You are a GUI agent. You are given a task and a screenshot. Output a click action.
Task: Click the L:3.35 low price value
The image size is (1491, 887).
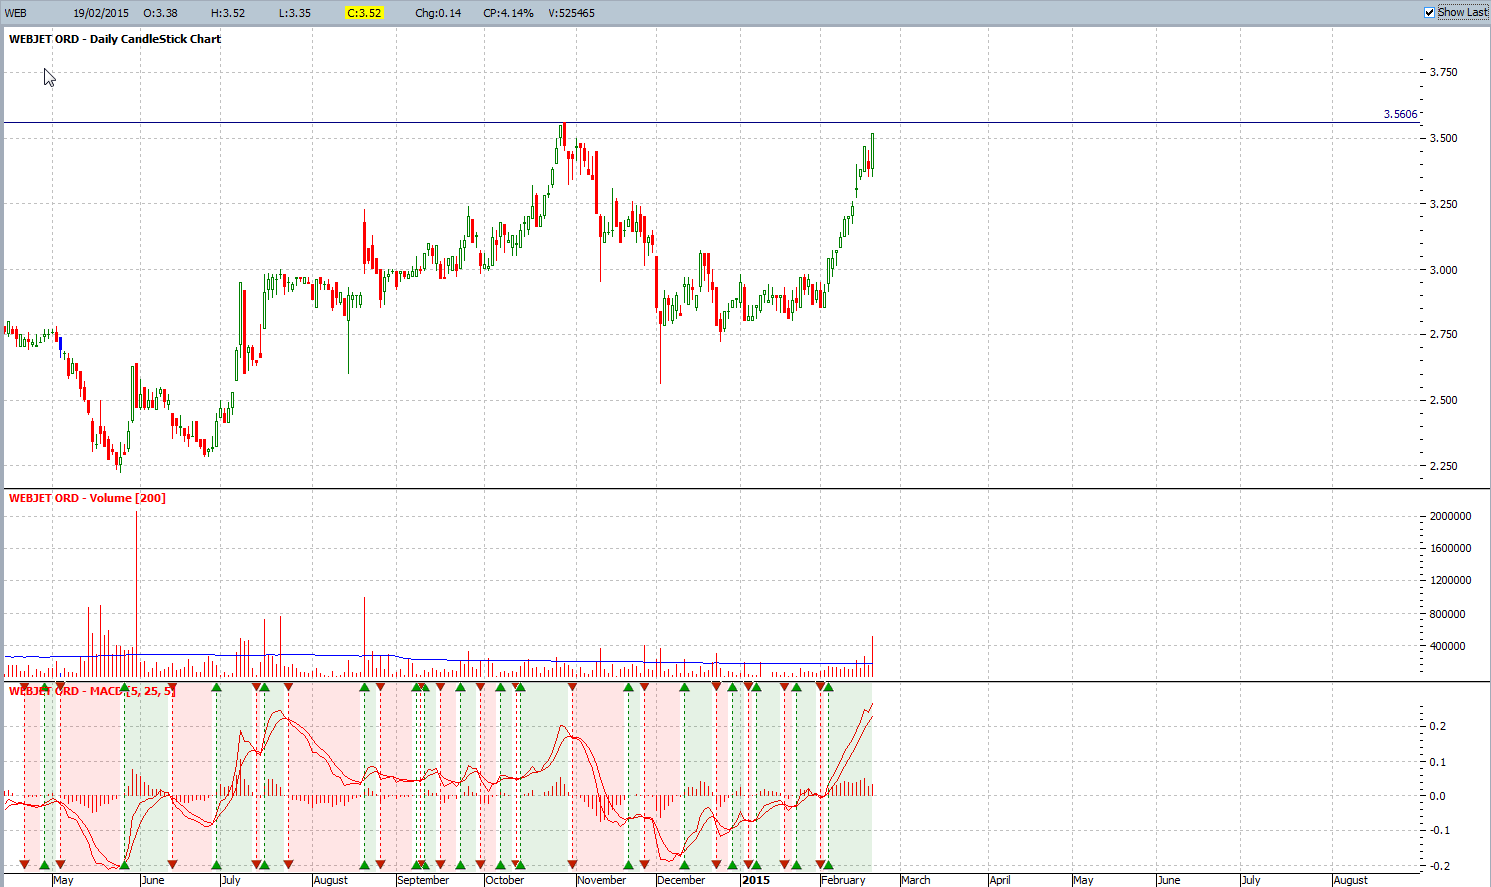294,13
